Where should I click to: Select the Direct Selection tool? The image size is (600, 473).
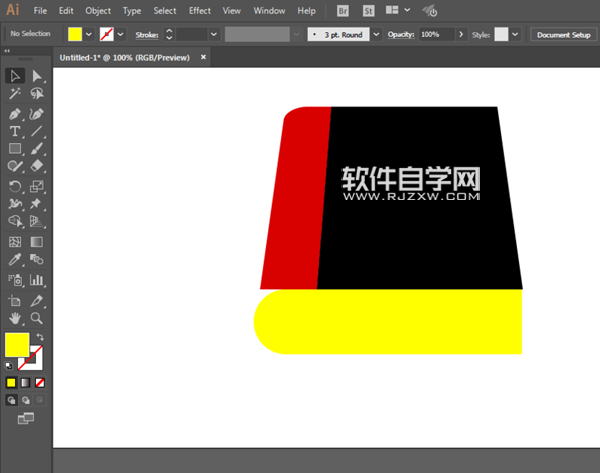point(37,76)
